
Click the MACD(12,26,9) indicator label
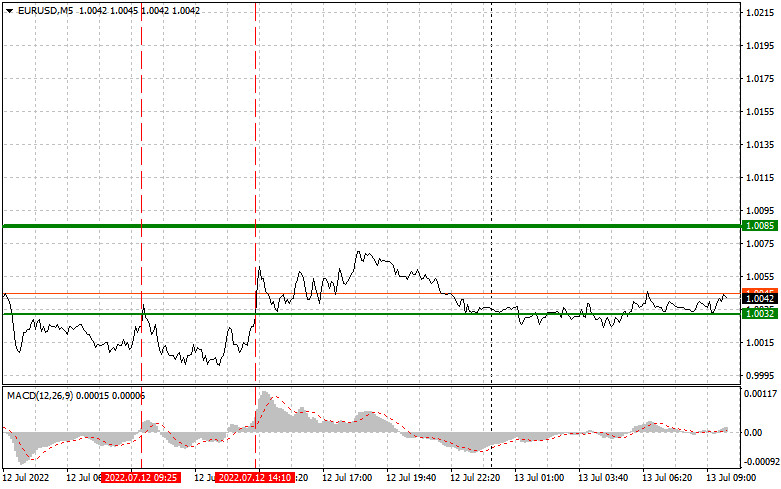coord(40,395)
